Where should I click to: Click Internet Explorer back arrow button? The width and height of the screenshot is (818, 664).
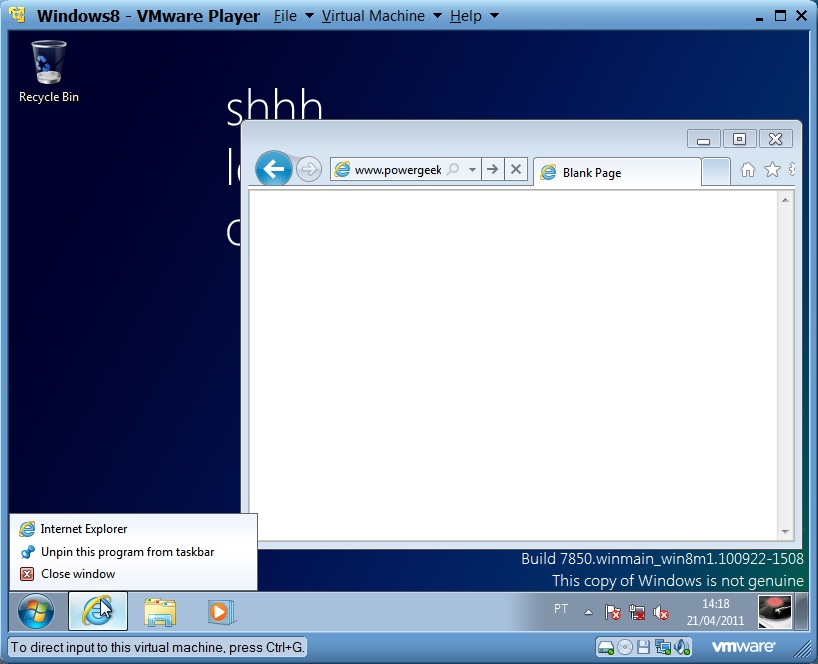(273, 168)
